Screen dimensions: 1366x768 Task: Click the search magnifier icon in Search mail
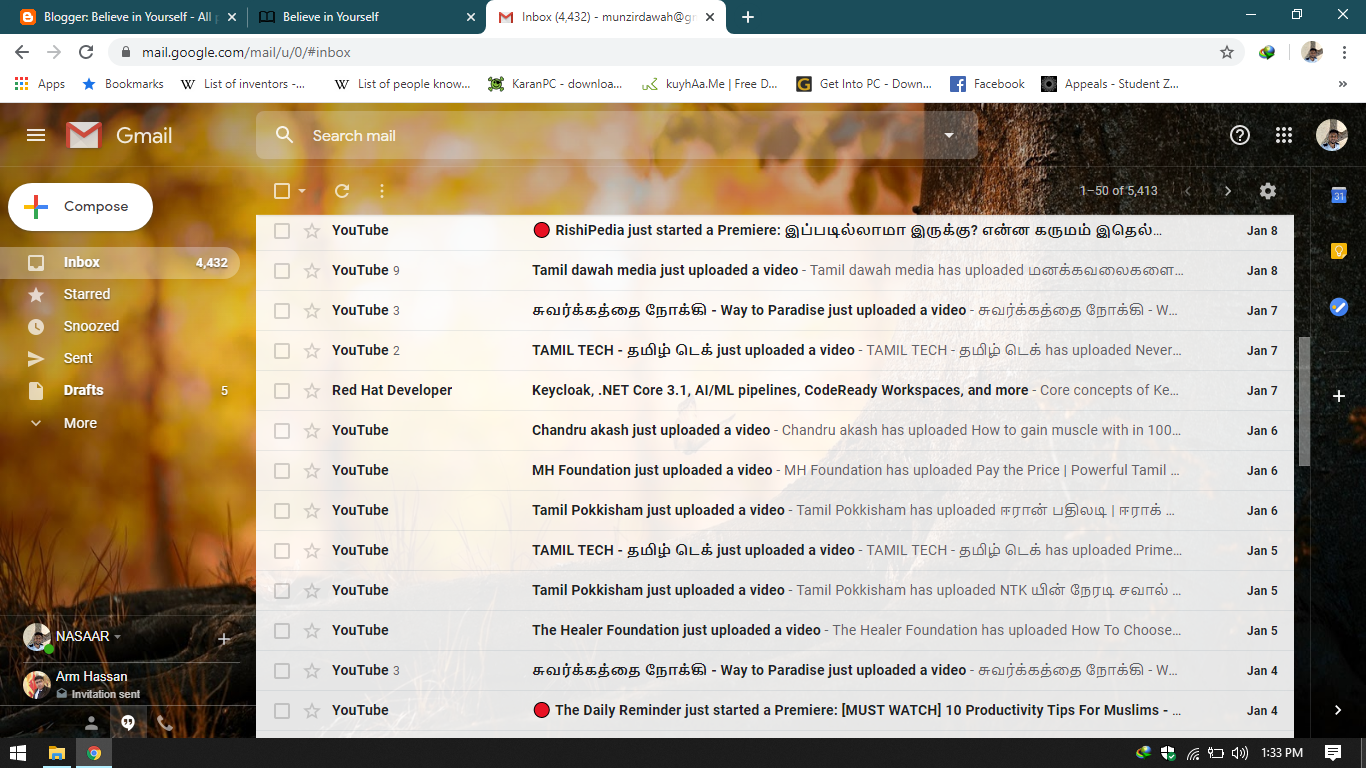[x=285, y=135]
